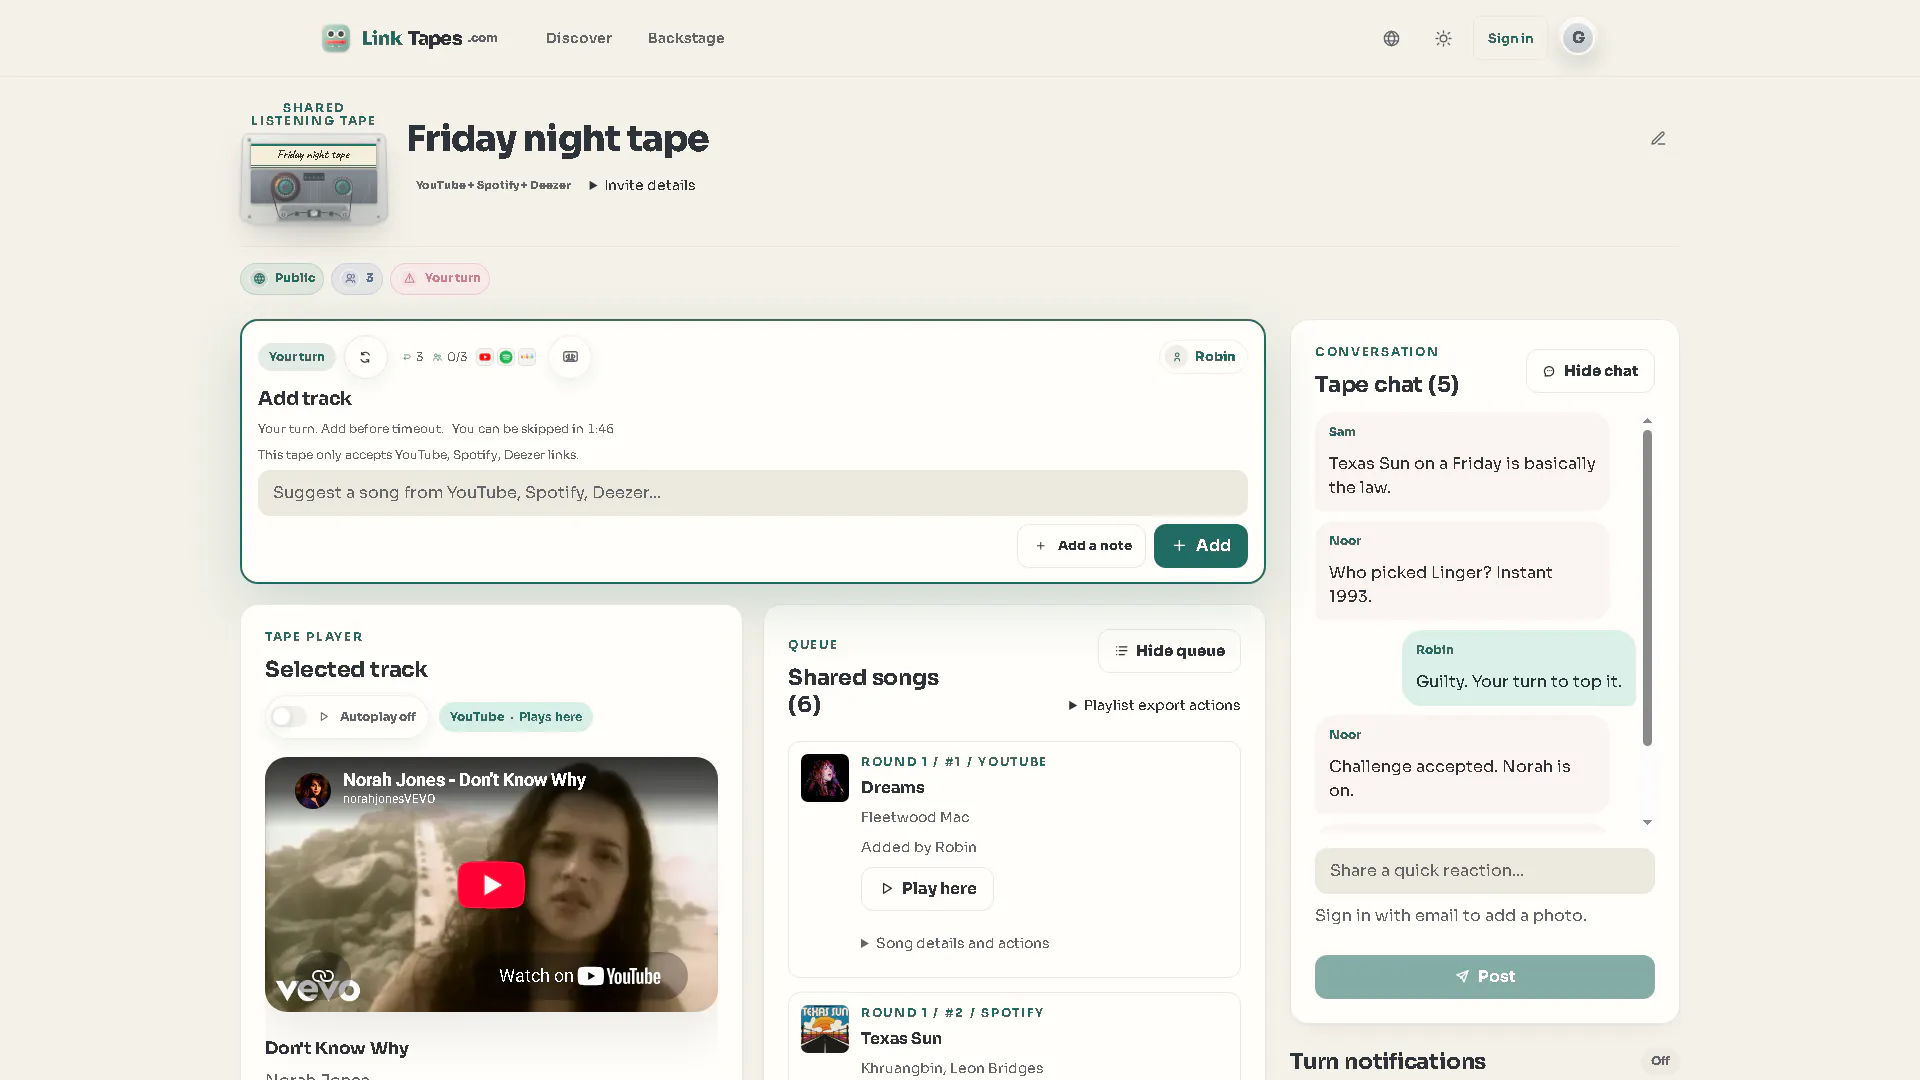Click the green Add button
The width and height of the screenshot is (1920, 1080).
(1201, 546)
